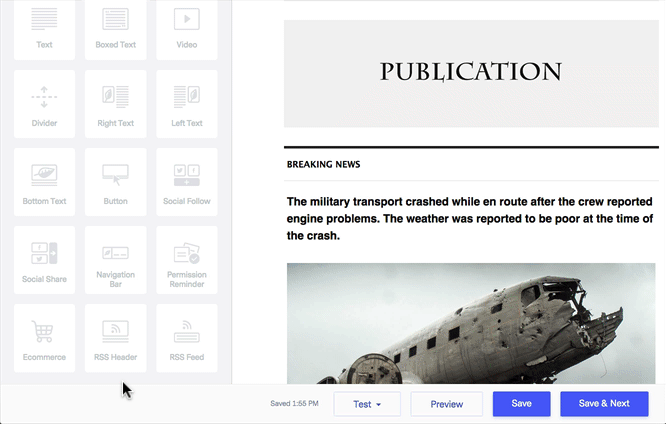
Task: Select the Divider content block
Action: 44,104
